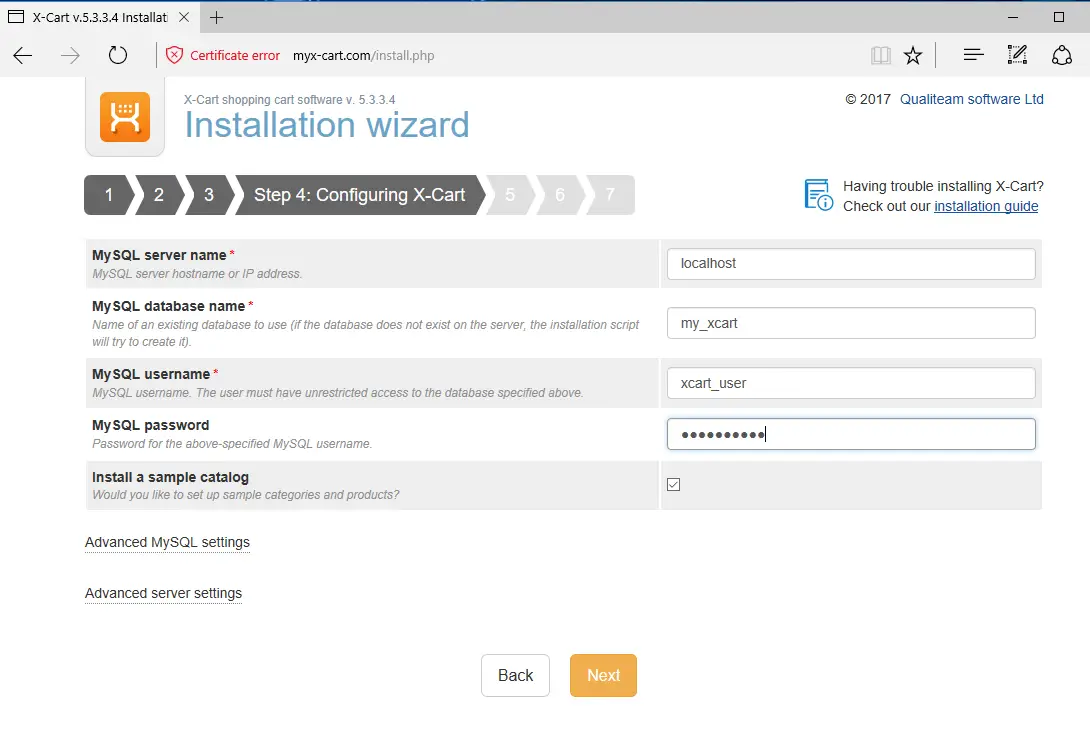Expand Advanced MySQL settings
The image size is (1090, 740).
tap(167, 542)
